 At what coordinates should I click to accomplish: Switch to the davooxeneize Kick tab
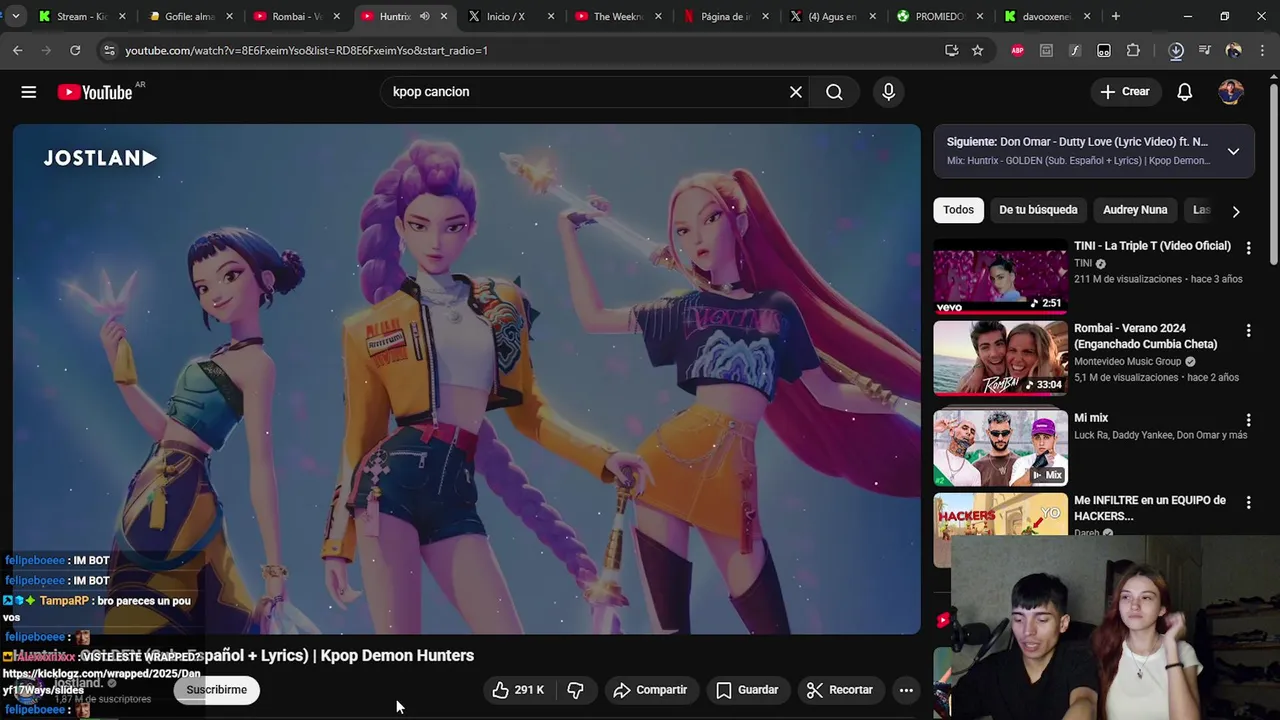pyautogui.click(x=1046, y=16)
